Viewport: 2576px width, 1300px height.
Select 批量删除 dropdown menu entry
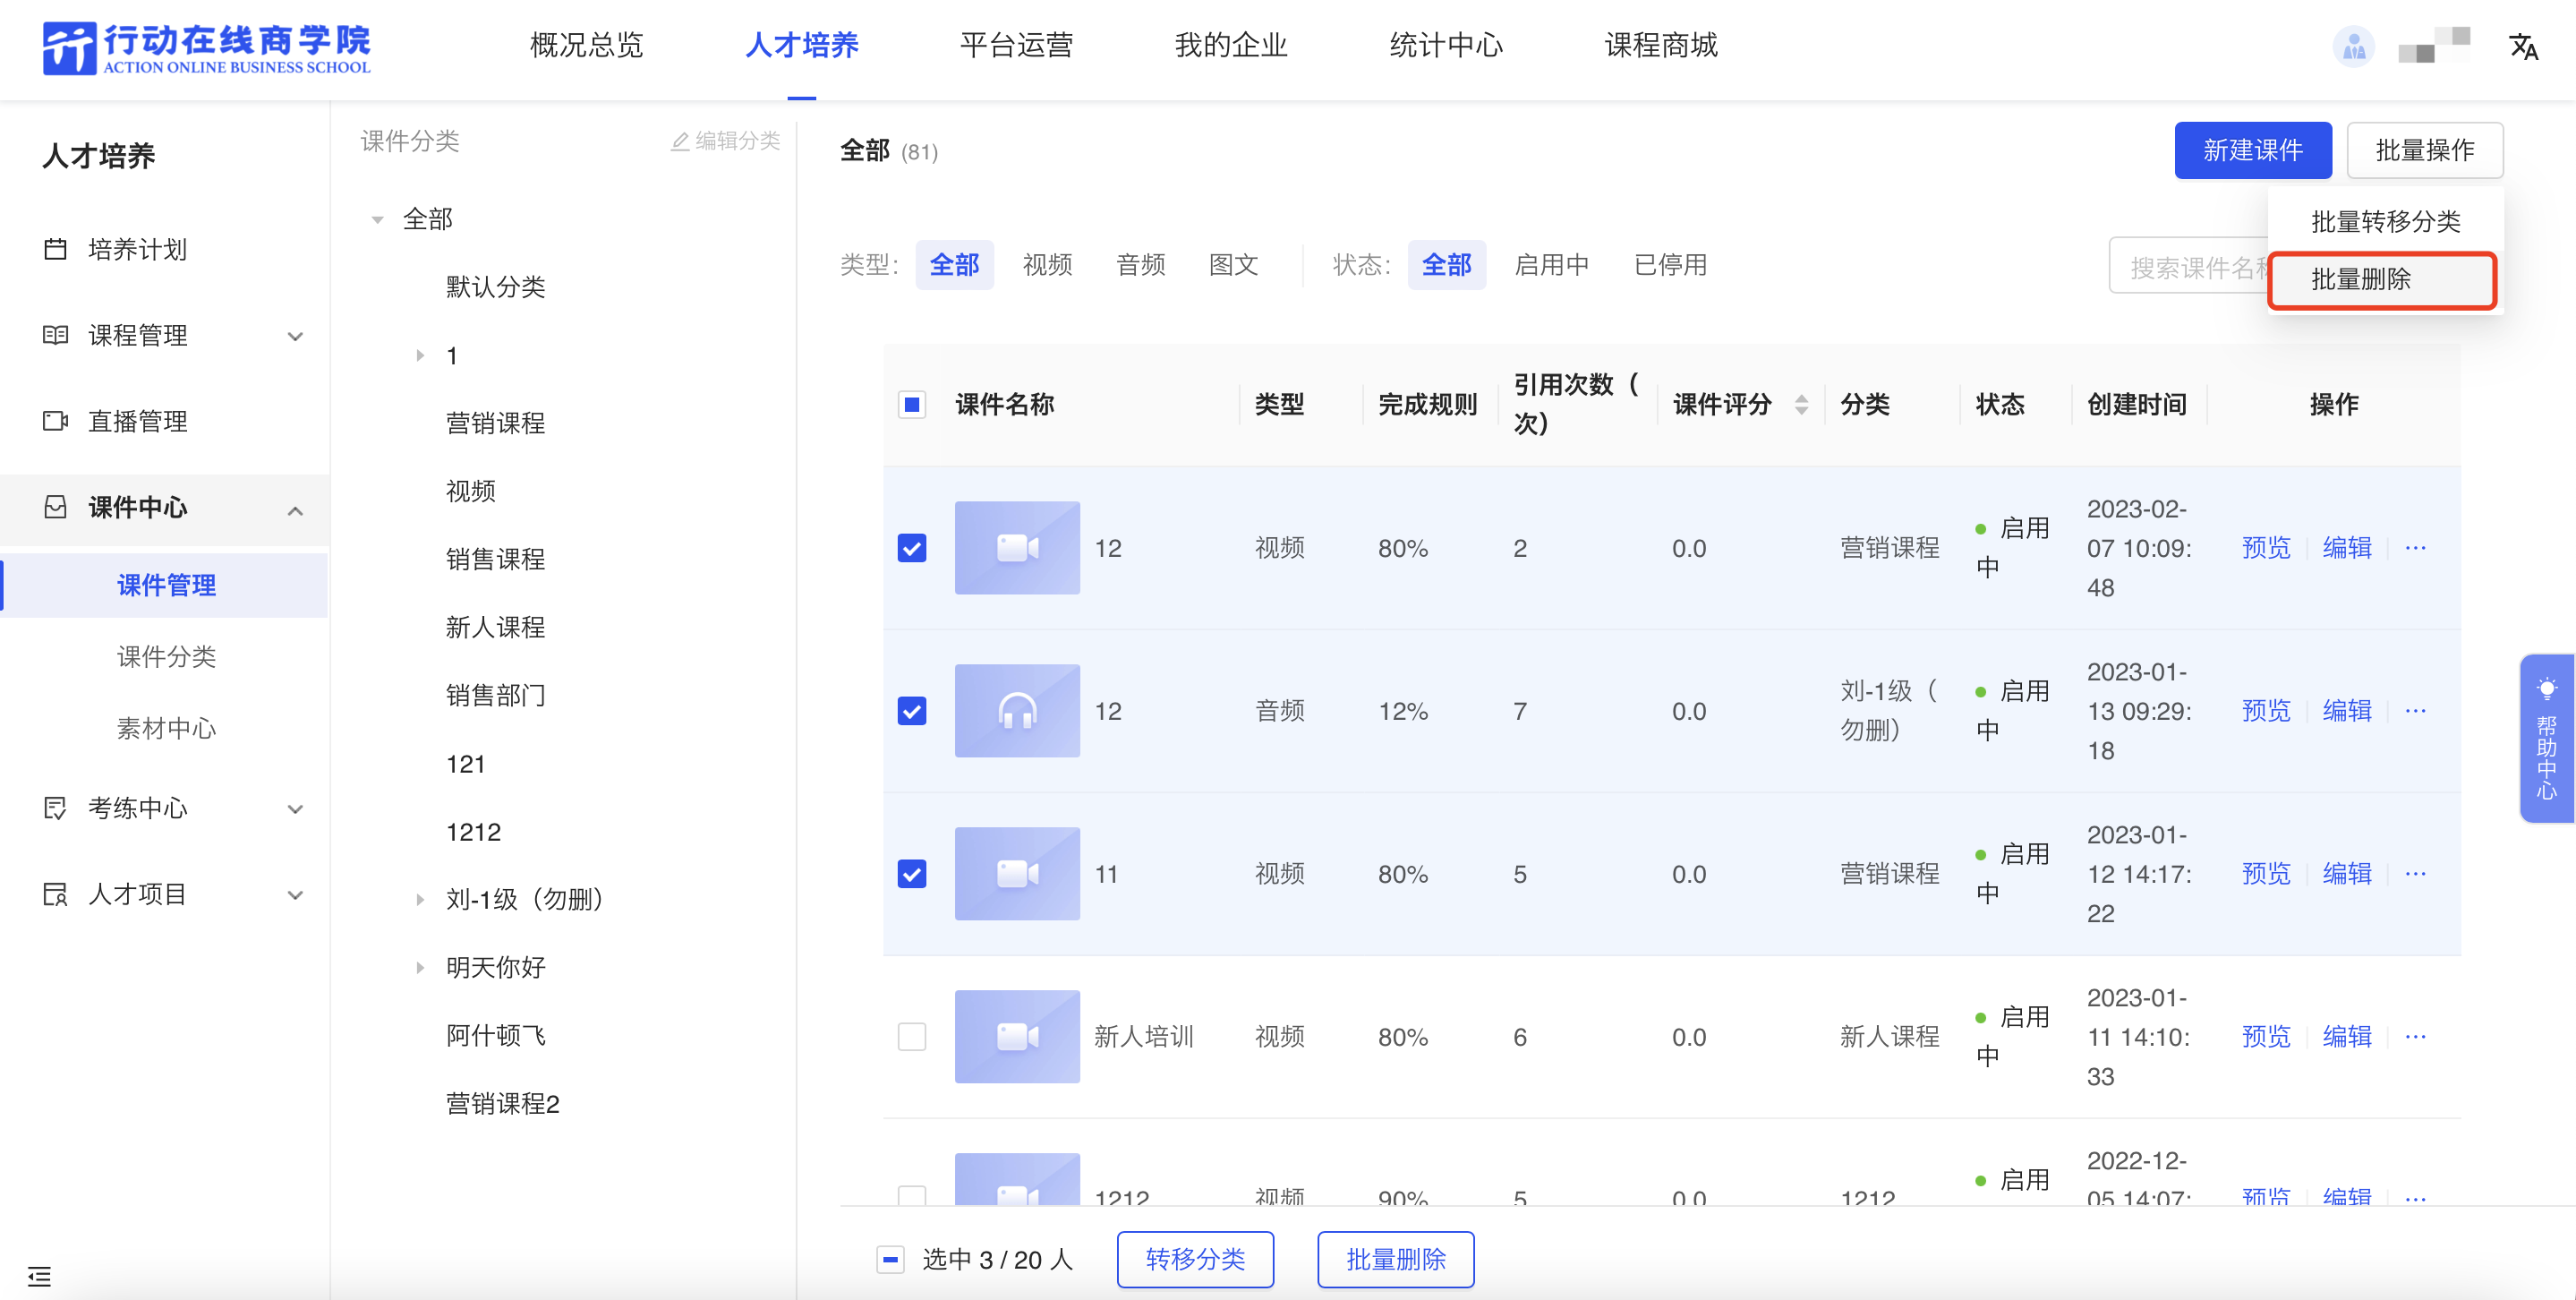tap(2383, 280)
